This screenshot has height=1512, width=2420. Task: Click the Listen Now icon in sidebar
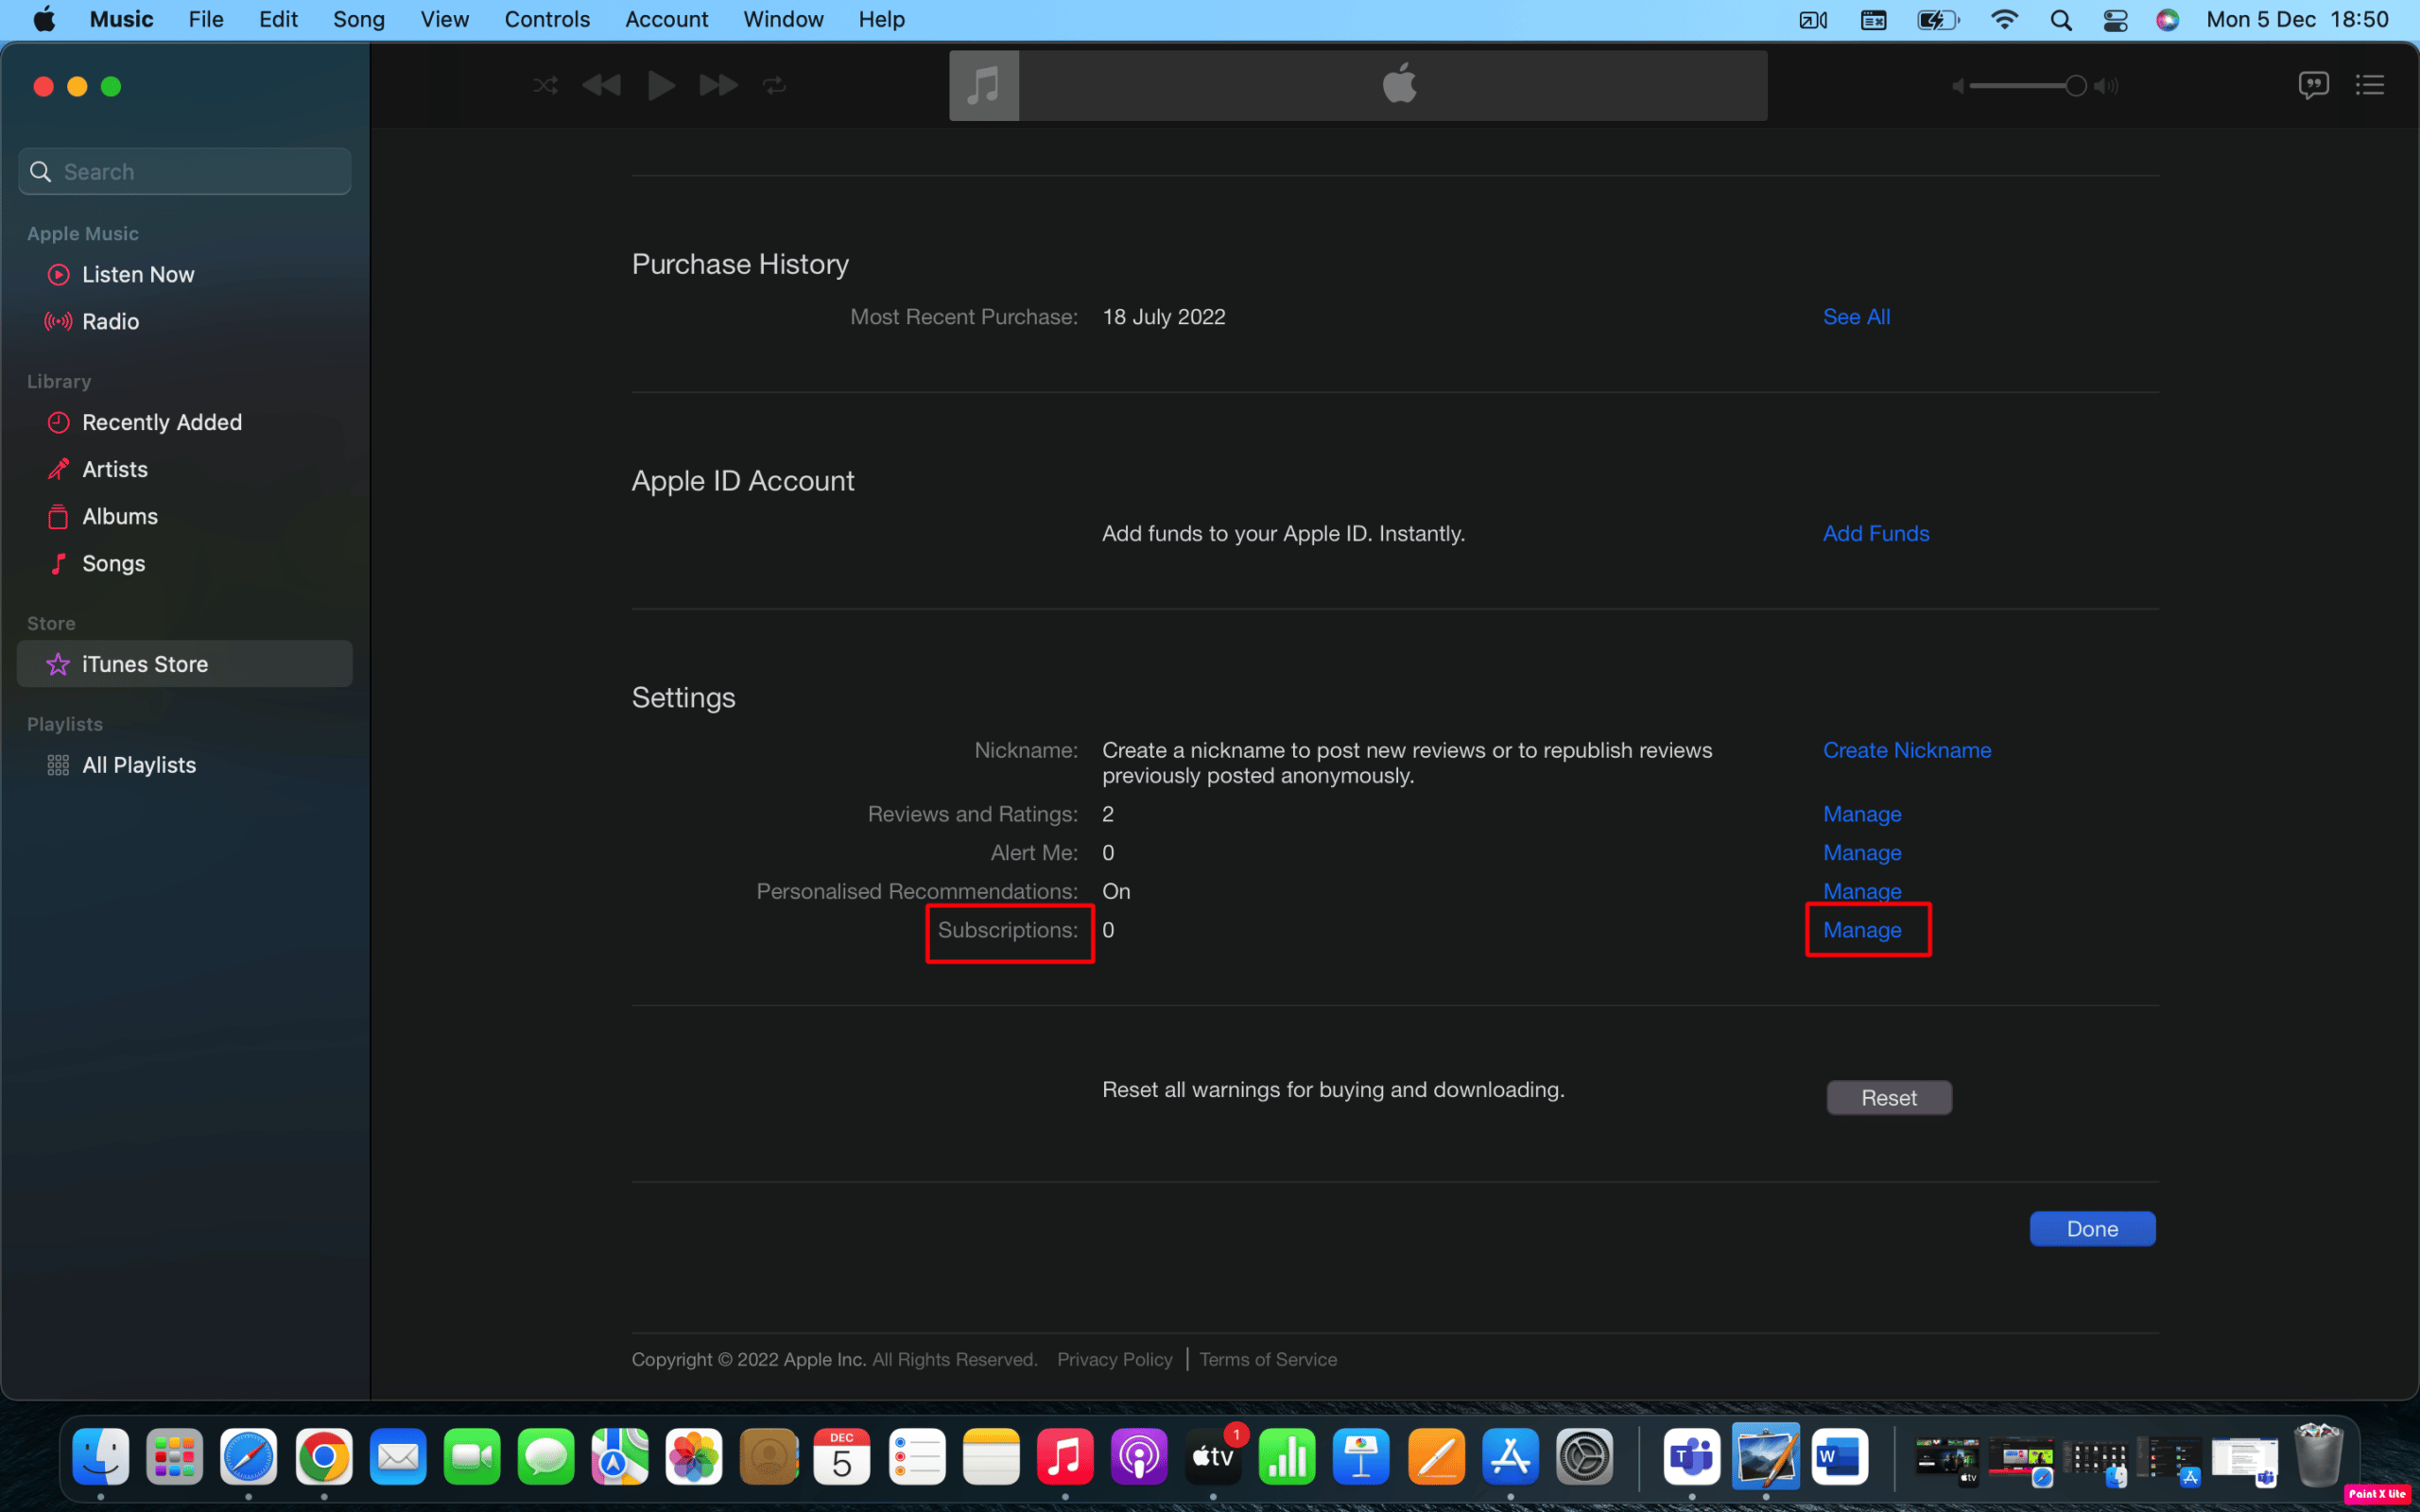pyautogui.click(x=58, y=273)
